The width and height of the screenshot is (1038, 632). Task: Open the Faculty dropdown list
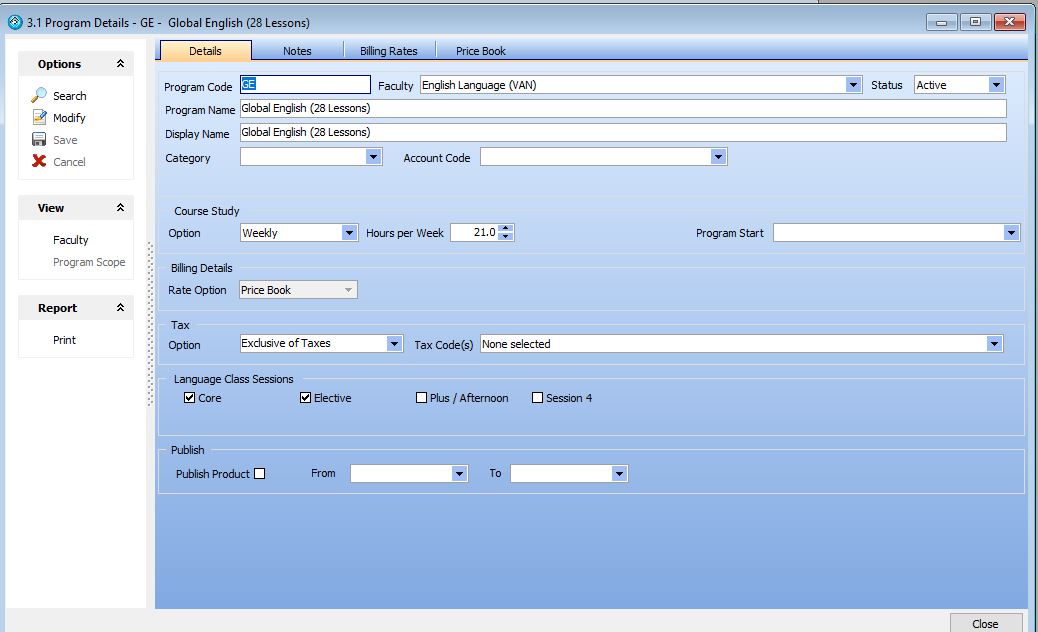point(853,86)
